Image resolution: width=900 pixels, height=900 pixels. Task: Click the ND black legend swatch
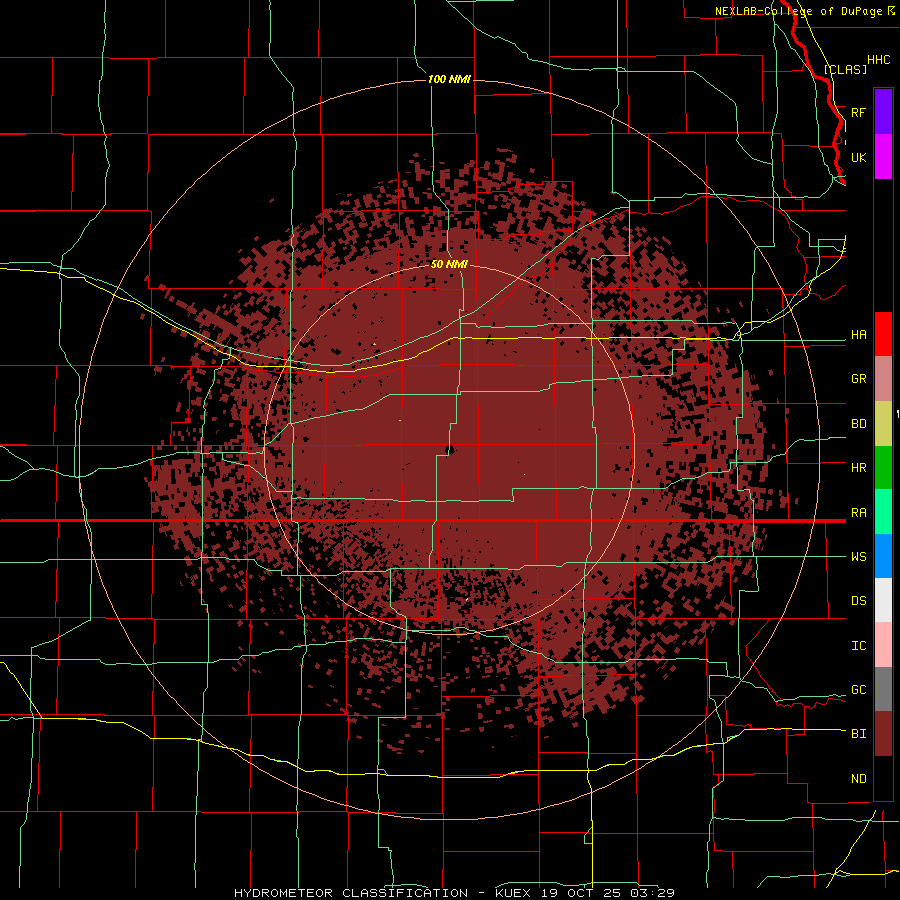[x=883, y=778]
